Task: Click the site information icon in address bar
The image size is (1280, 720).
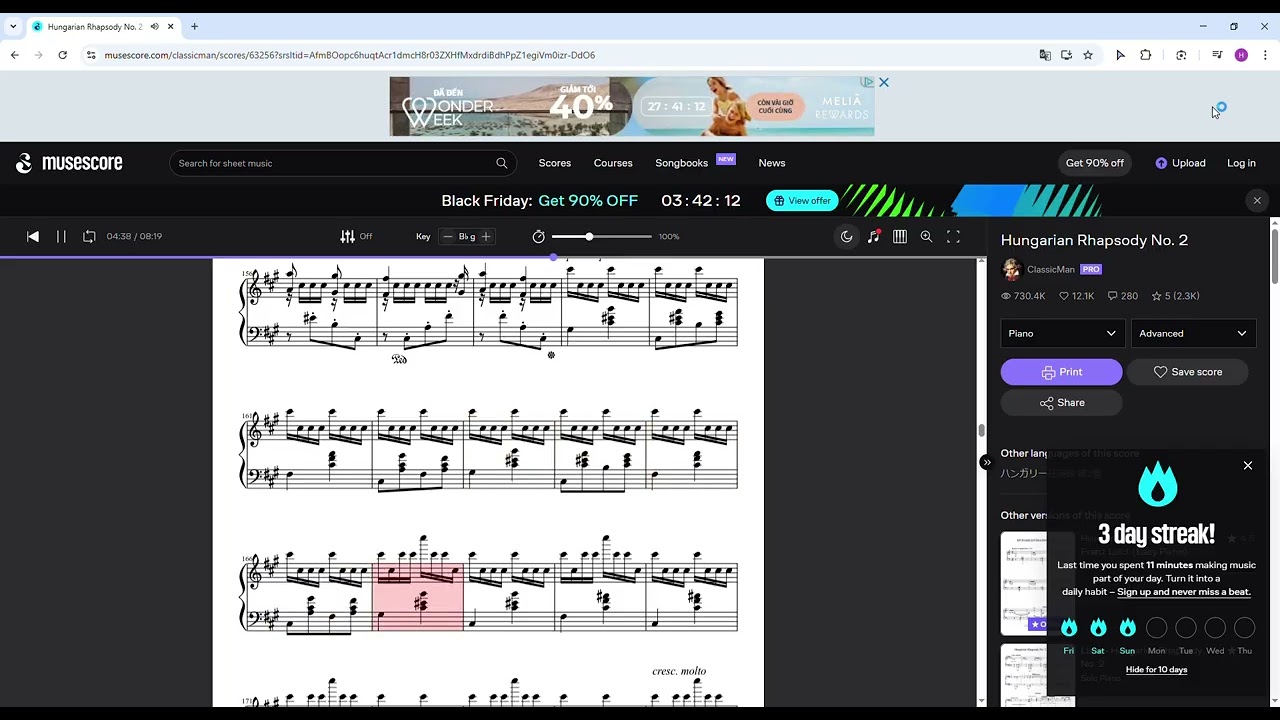Action: [x=91, y=55]
